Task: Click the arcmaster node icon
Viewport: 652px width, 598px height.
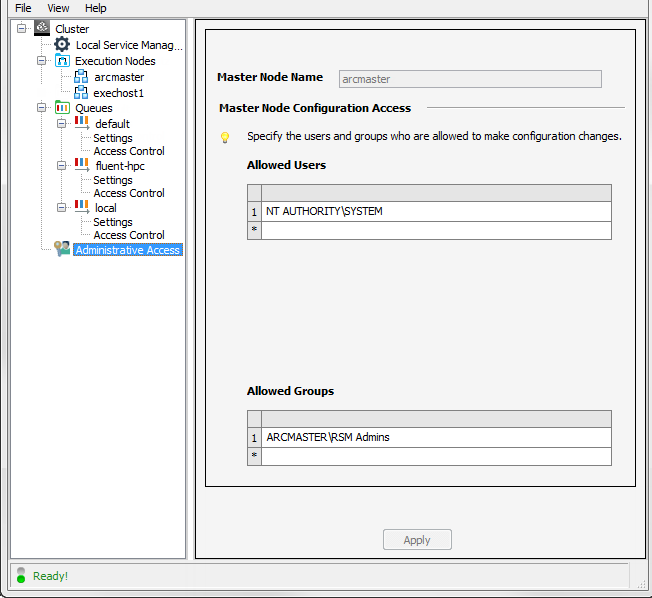Action: pos(81,77)
